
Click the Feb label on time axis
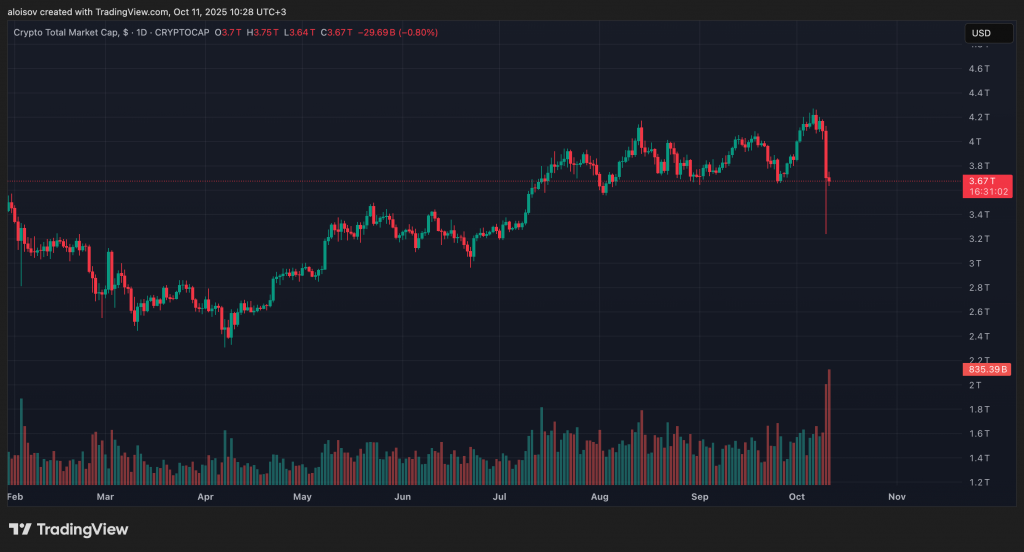[x=15, y=496]
